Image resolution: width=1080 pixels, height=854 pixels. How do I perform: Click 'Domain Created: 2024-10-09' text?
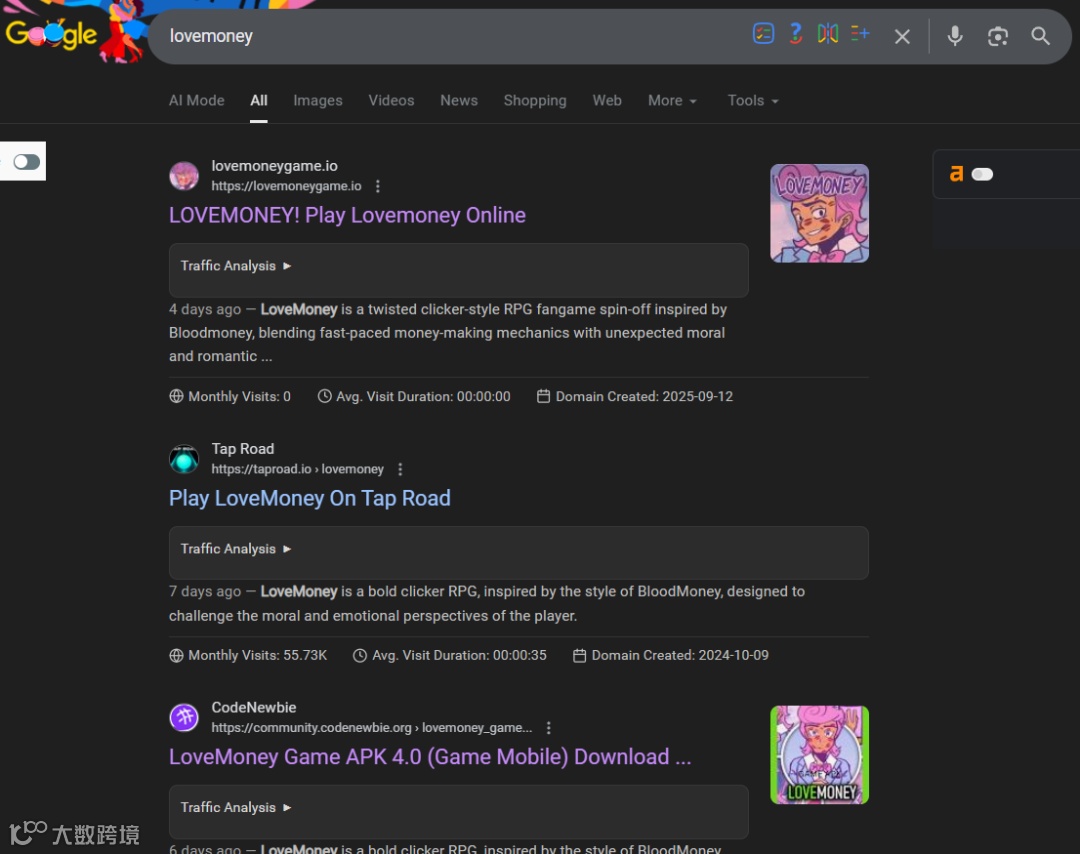coord(680,655)
